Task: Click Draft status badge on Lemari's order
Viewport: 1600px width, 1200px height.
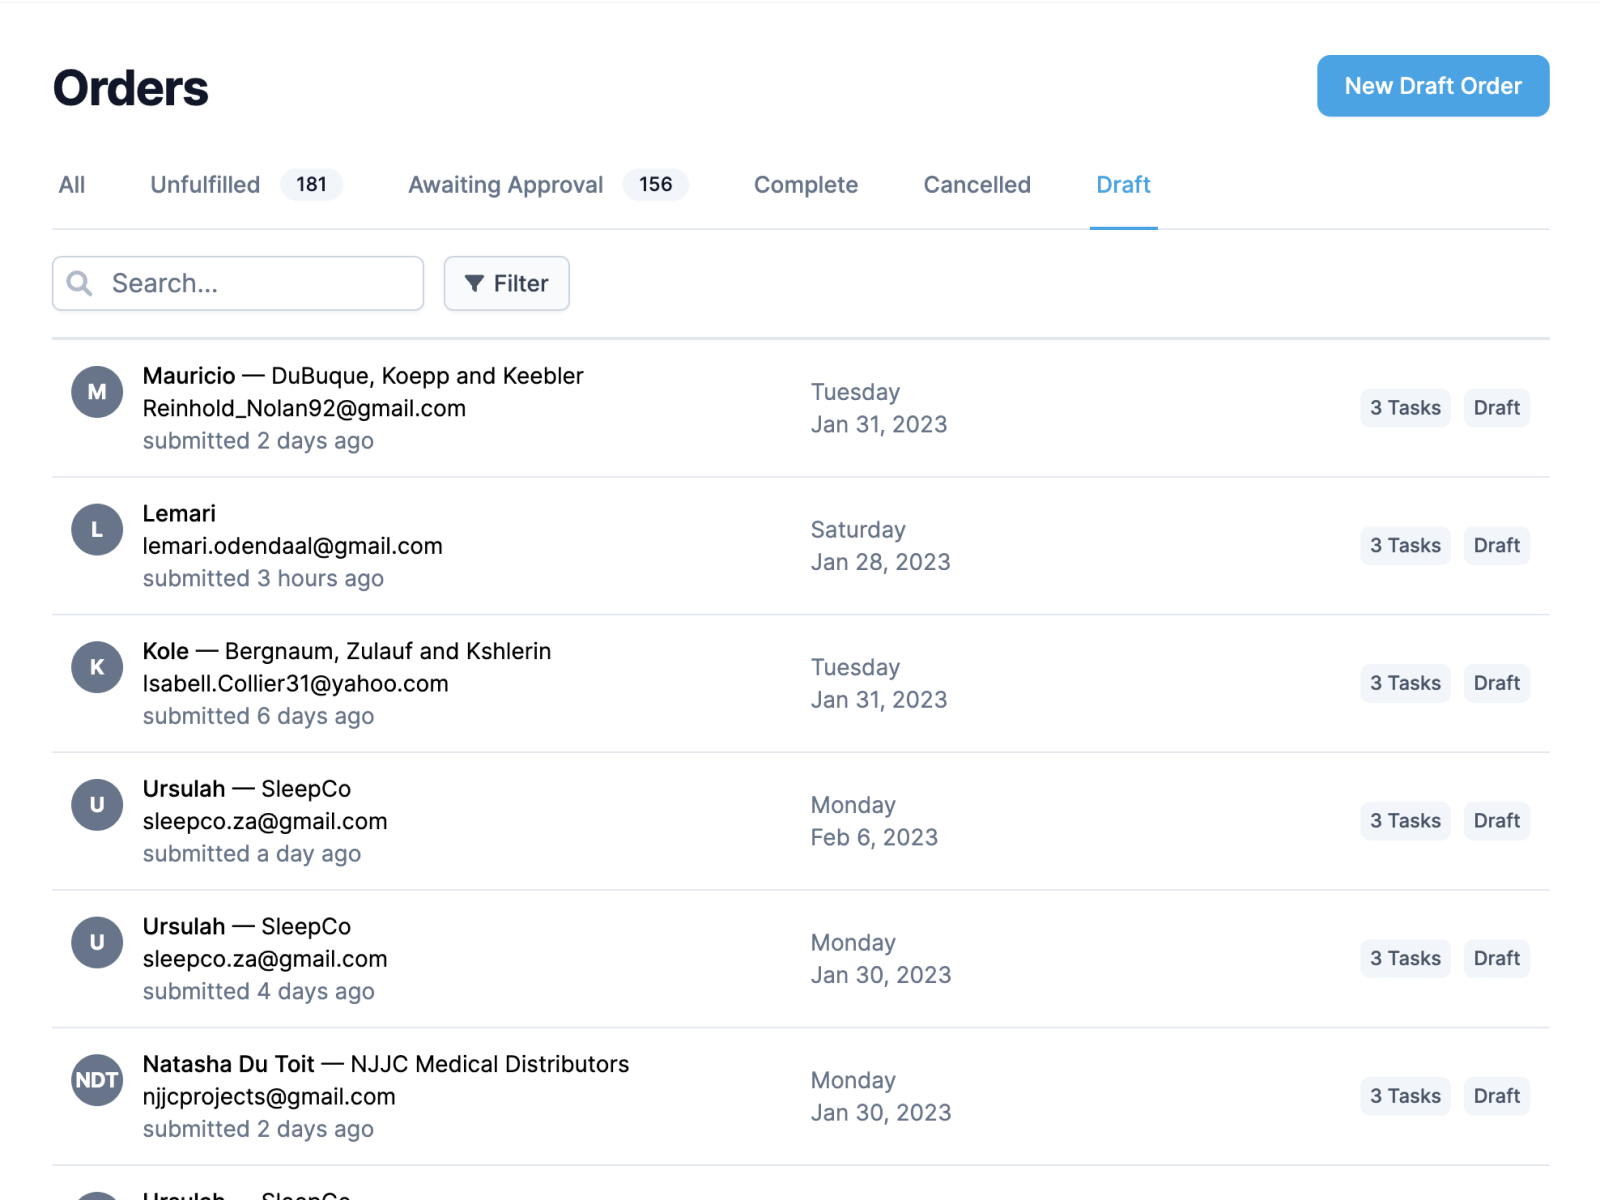Action: click(1496, 546)
